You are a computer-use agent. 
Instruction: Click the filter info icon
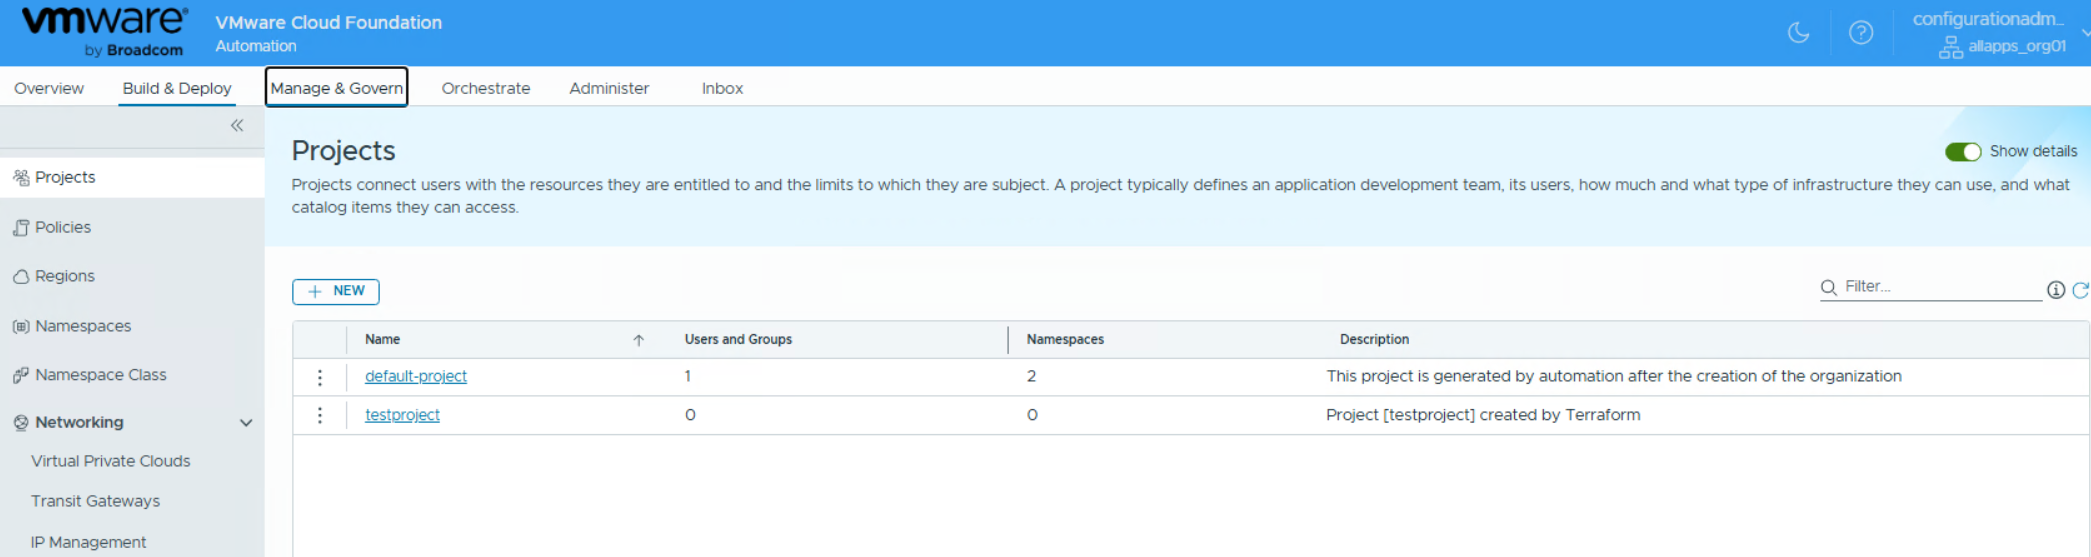click(x=2055, y=290)
